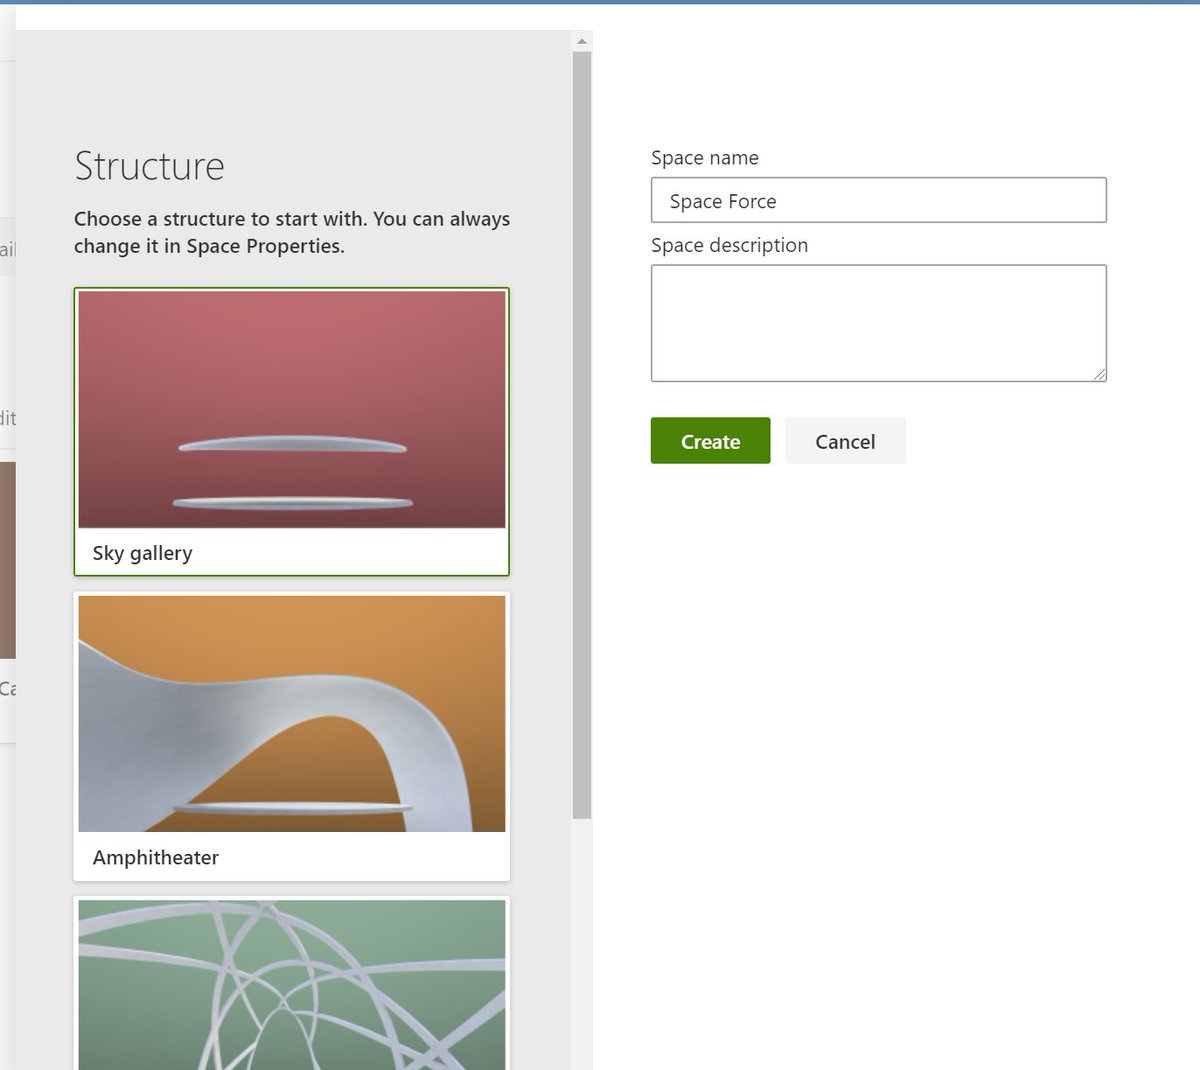Screen dimensions: 1200x1070
Task: Click the scrollbar up arrow
Action: point(582,41)
